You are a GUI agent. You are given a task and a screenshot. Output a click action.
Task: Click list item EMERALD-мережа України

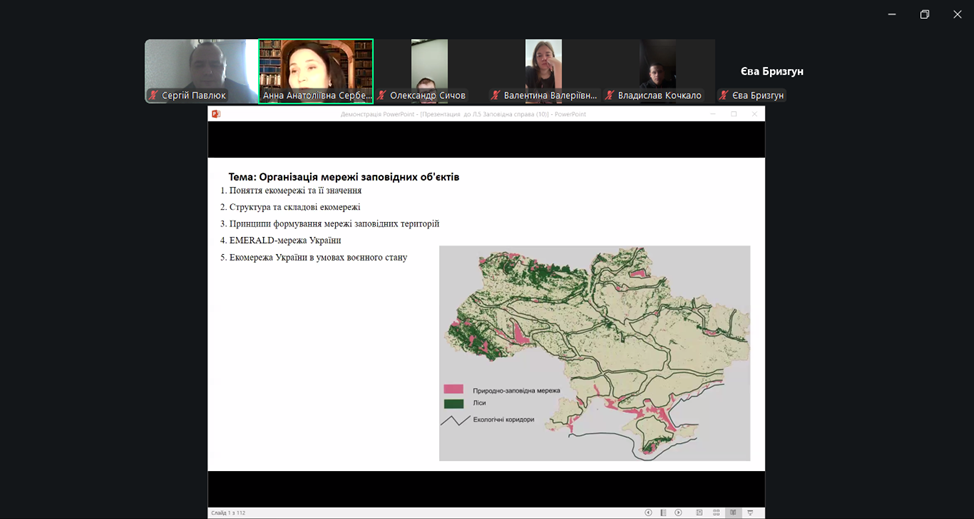[x=285, y=240]
